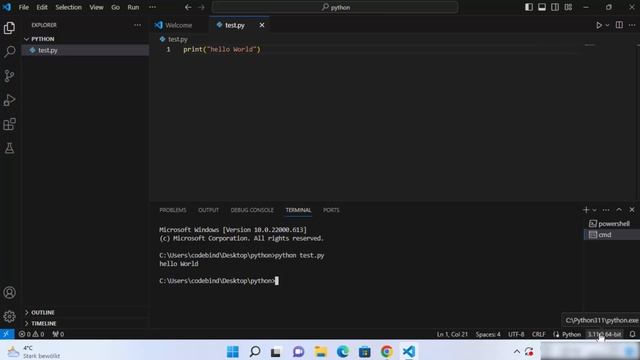
Task: Create a new terminal with plus icon
Action: point(586,210)
